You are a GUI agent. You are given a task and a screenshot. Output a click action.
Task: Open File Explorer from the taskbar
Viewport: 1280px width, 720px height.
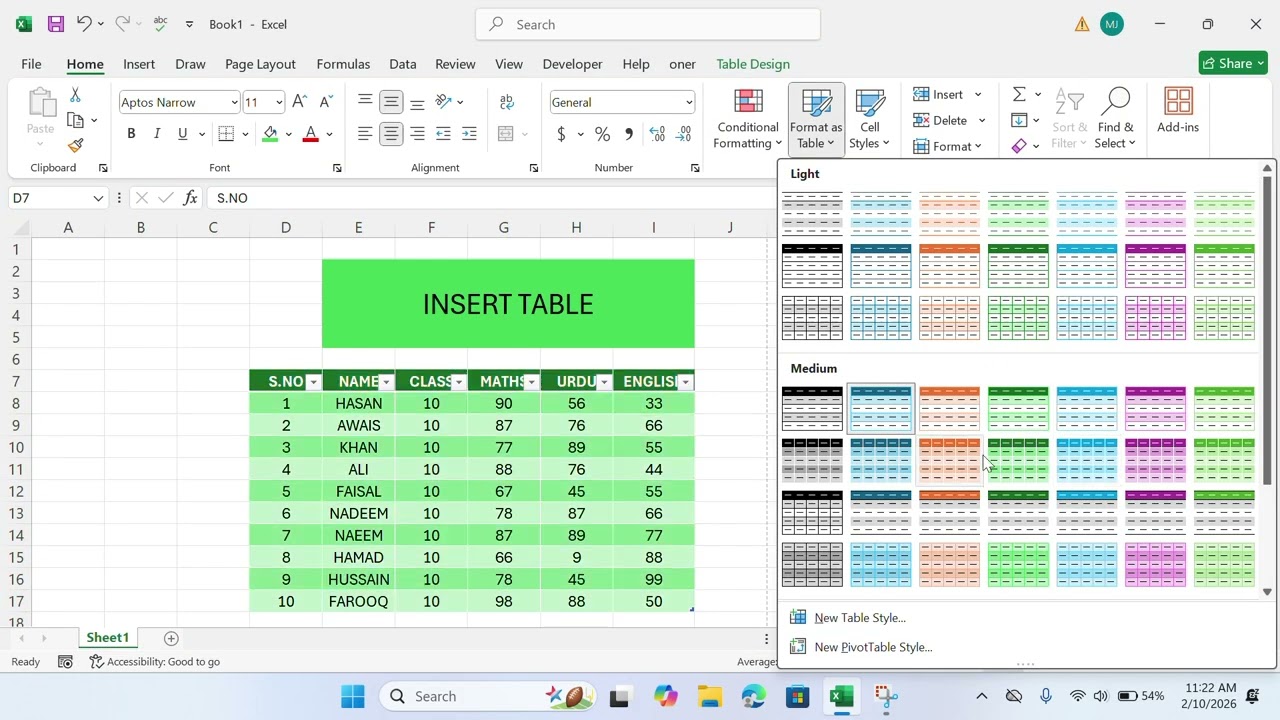click(x=710, y=696)
